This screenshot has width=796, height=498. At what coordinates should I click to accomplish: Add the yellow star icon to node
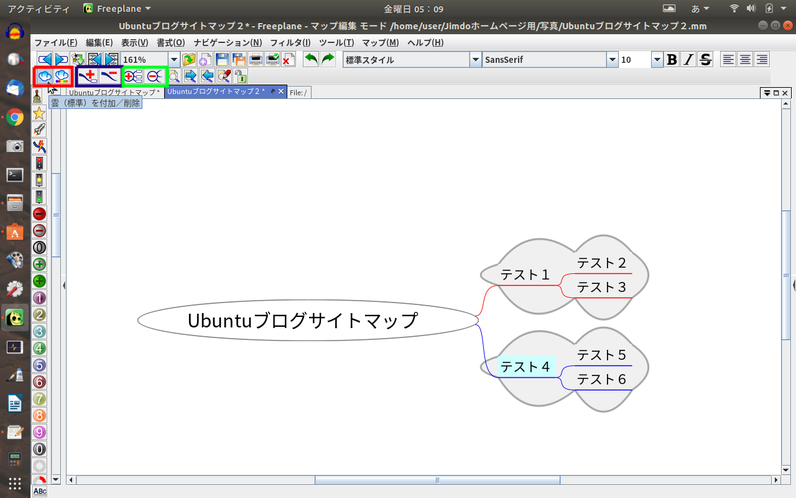pos(39,113)
